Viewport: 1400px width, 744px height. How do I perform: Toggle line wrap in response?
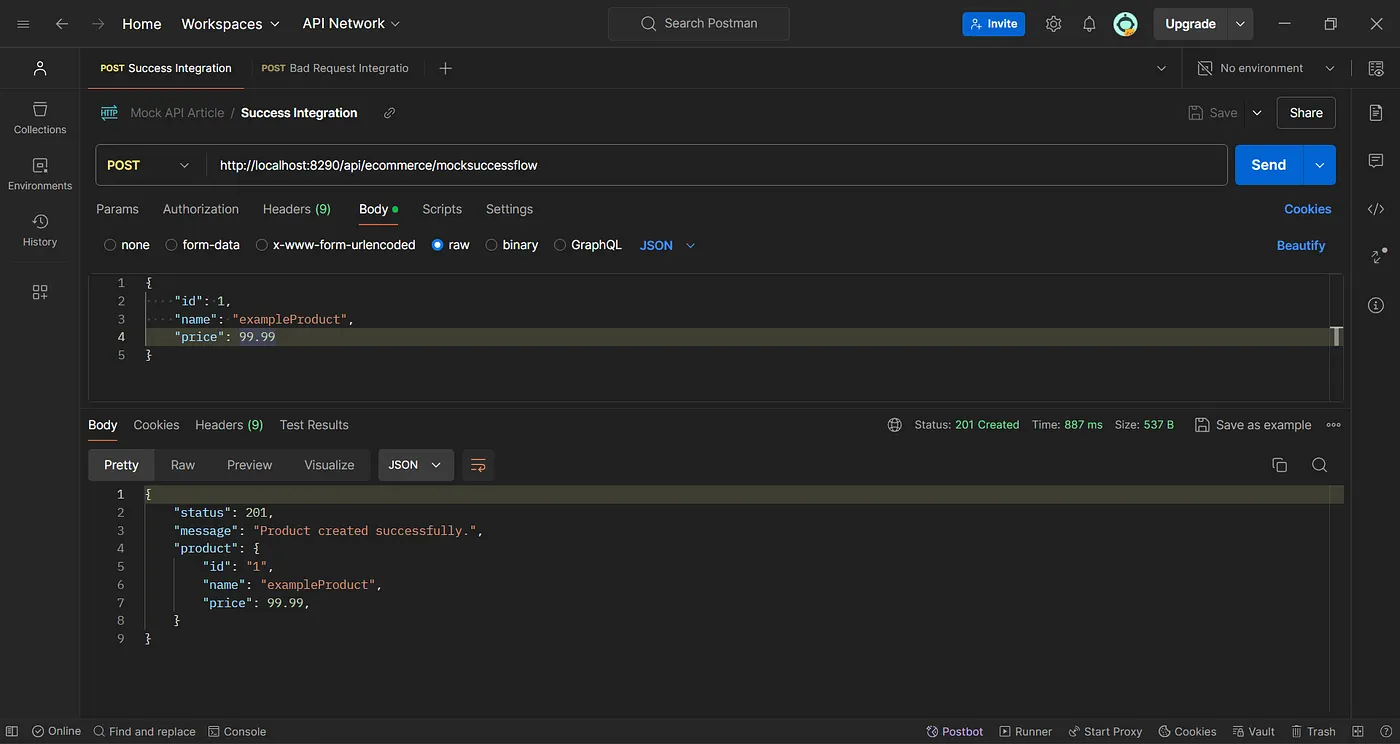478,465
